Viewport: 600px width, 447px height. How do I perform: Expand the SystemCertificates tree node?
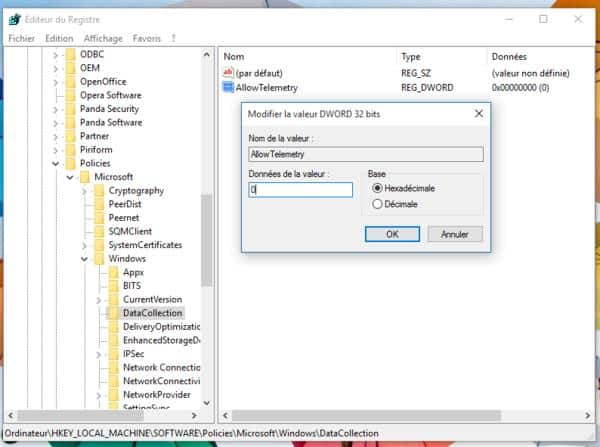(x=84, y=245)
